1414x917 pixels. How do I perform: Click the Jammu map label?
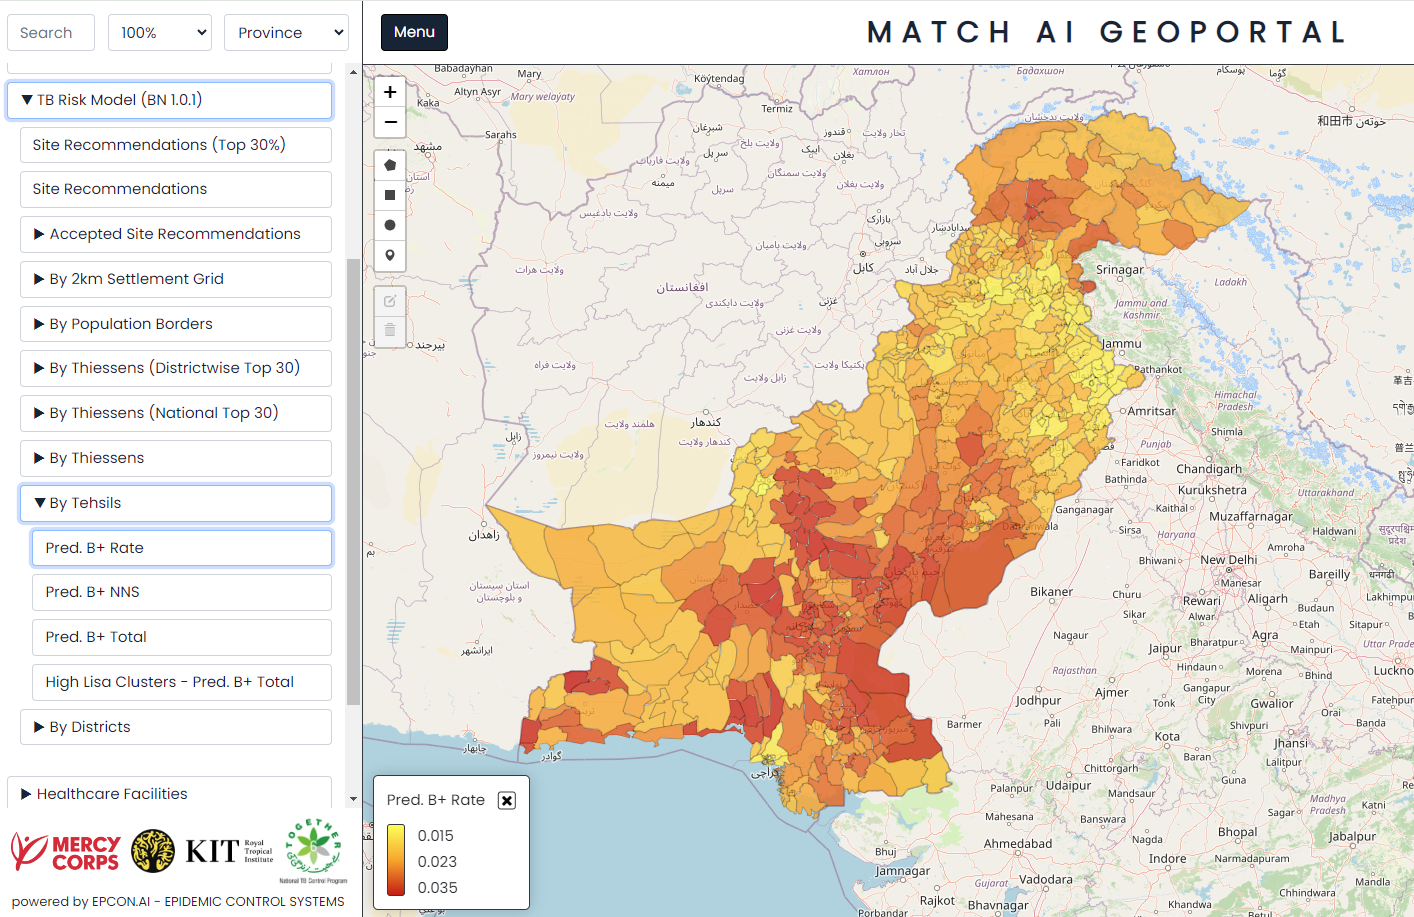tap(1121, 344)
